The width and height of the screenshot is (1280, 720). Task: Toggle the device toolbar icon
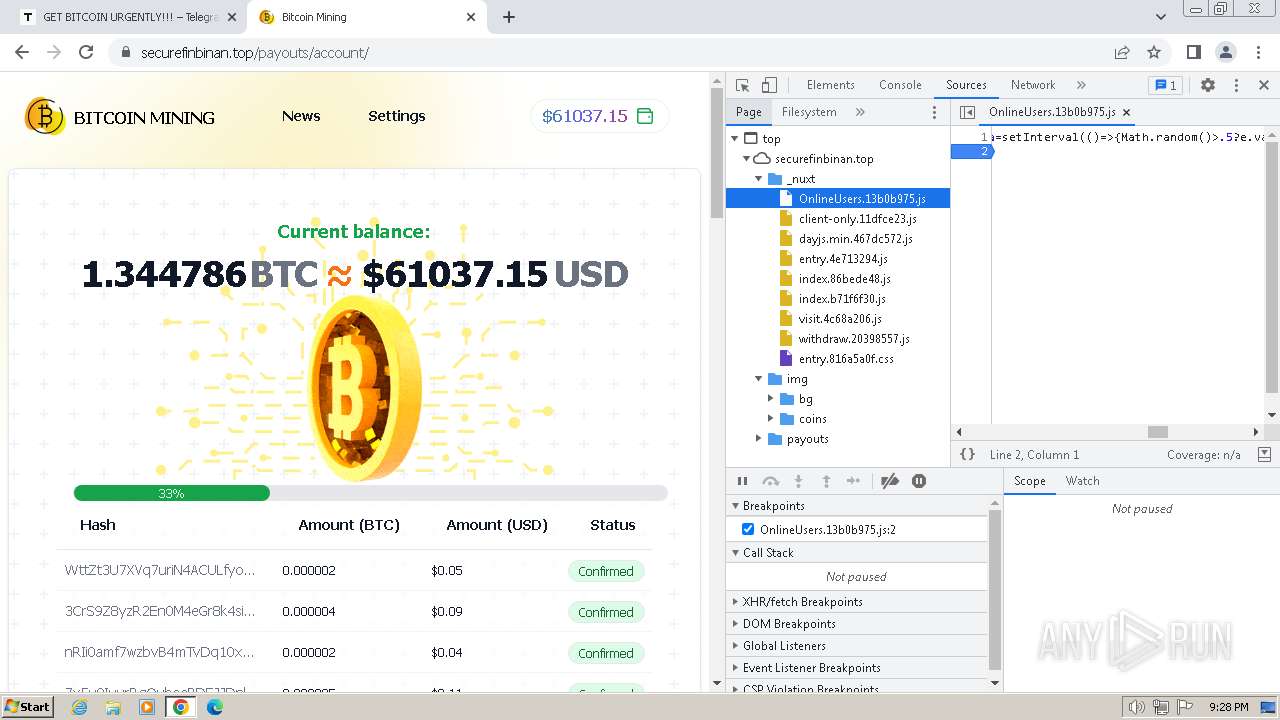coord(769,85)
